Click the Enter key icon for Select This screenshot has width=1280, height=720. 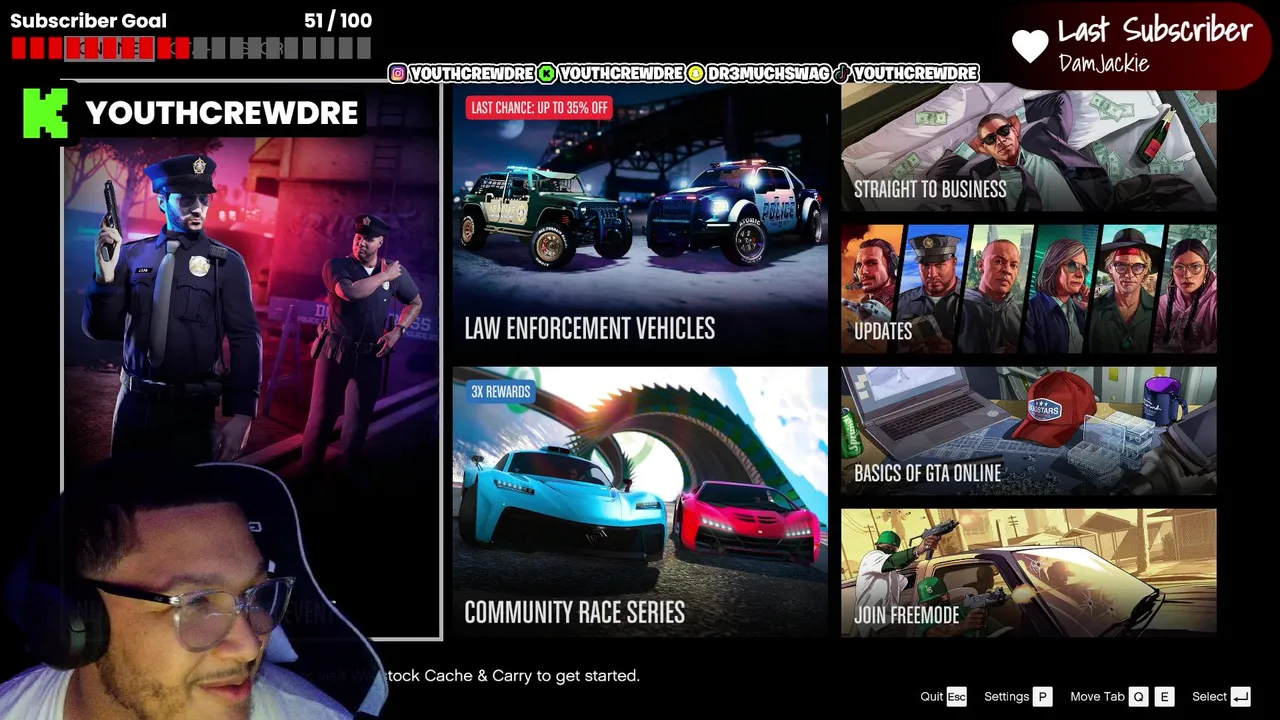(x=1240, y=697)
